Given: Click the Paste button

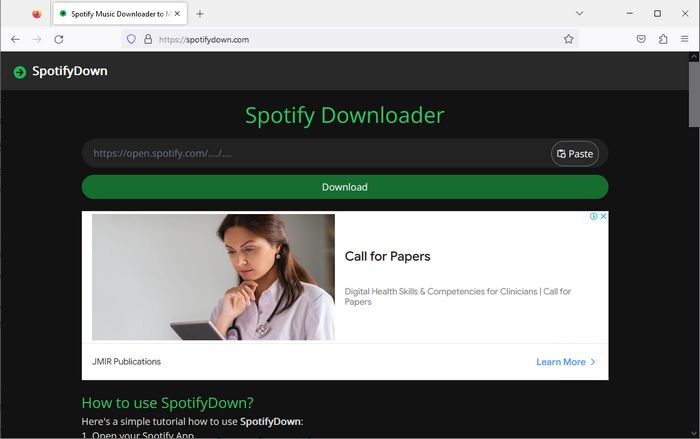Looking at the screenshot, I should pos(575,154).
